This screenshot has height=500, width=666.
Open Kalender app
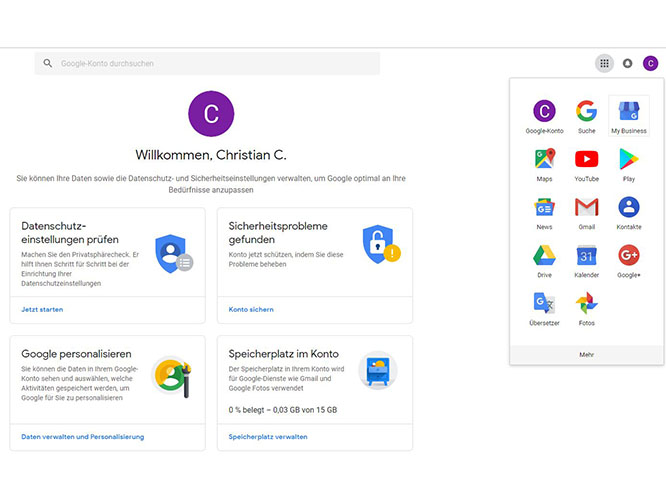pos(587,260)
